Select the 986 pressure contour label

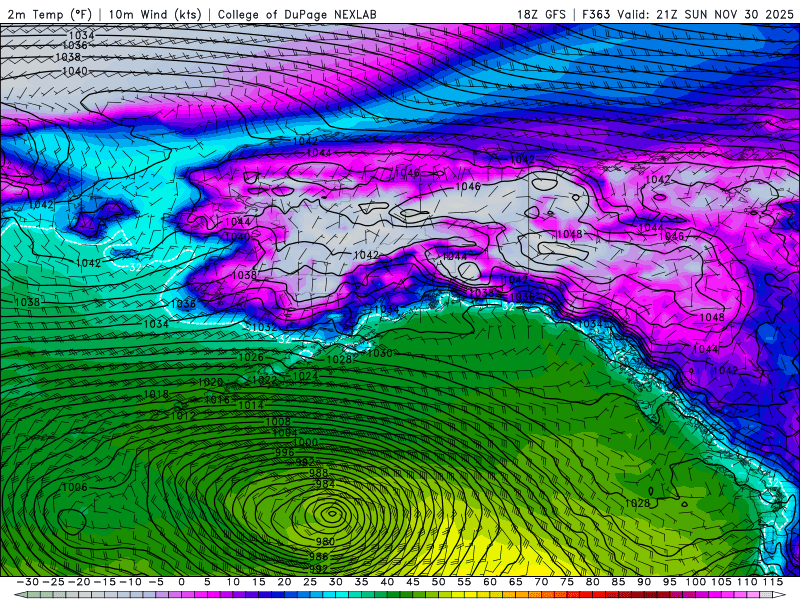319,557
